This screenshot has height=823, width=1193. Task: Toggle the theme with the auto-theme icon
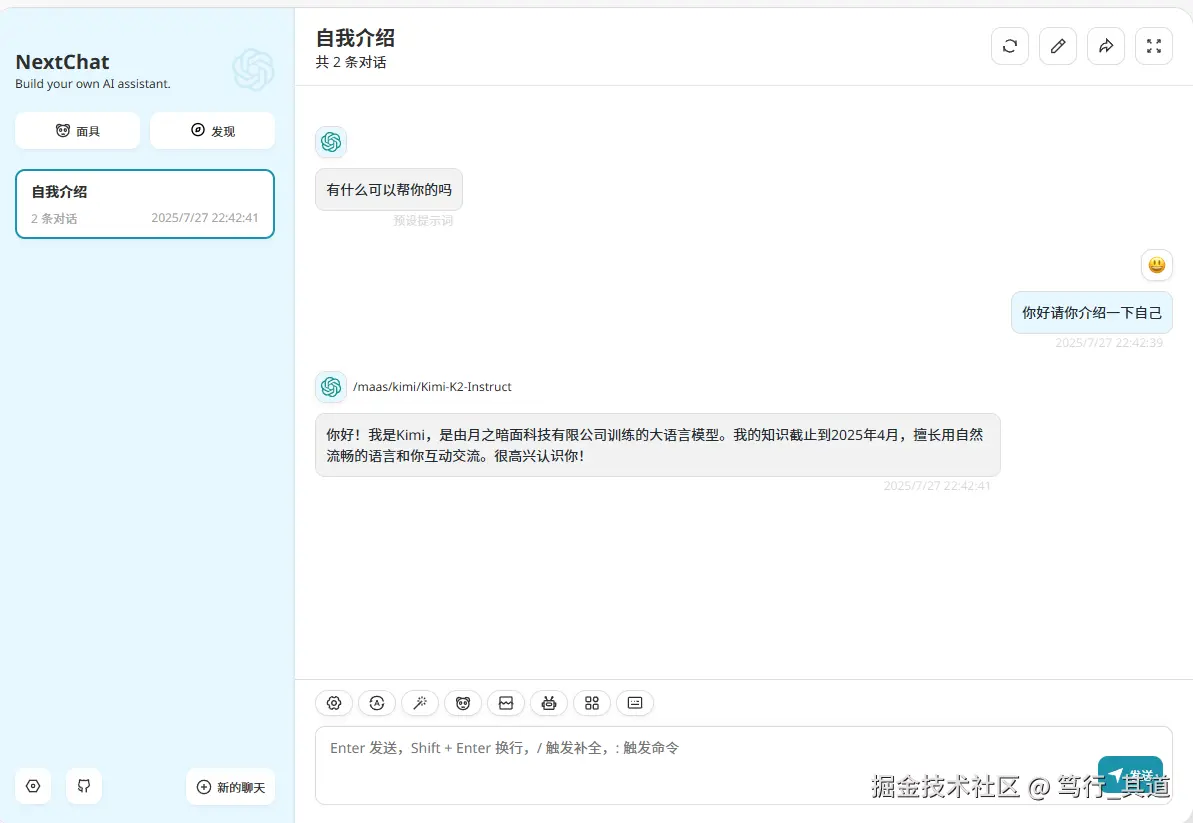376,703
